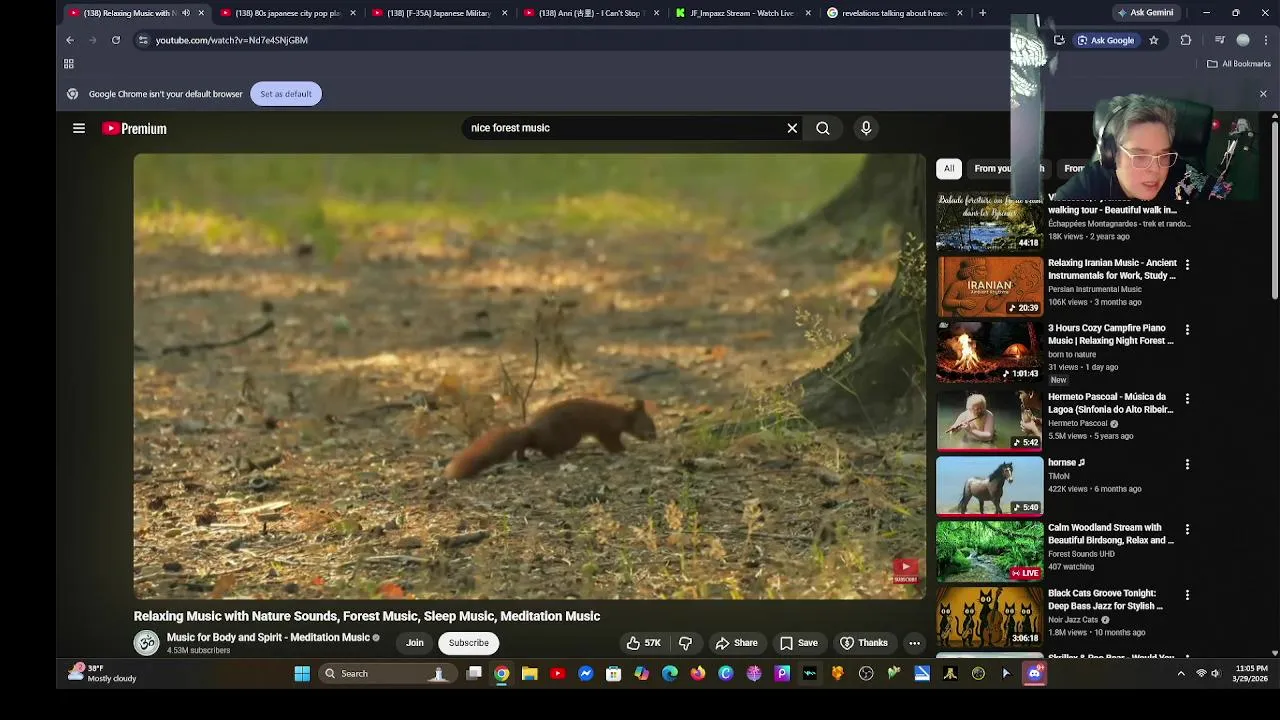
Task: Open options for Relaxing Iranian Music video
Action: pos(1187,265)
